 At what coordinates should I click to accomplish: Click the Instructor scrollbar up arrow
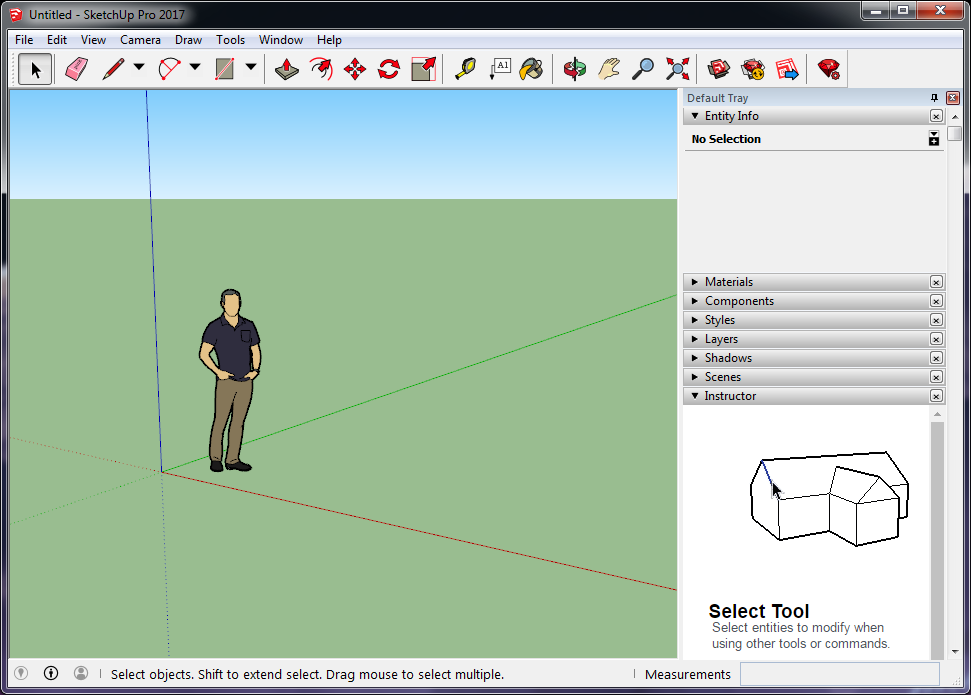(x=938, y=414)
